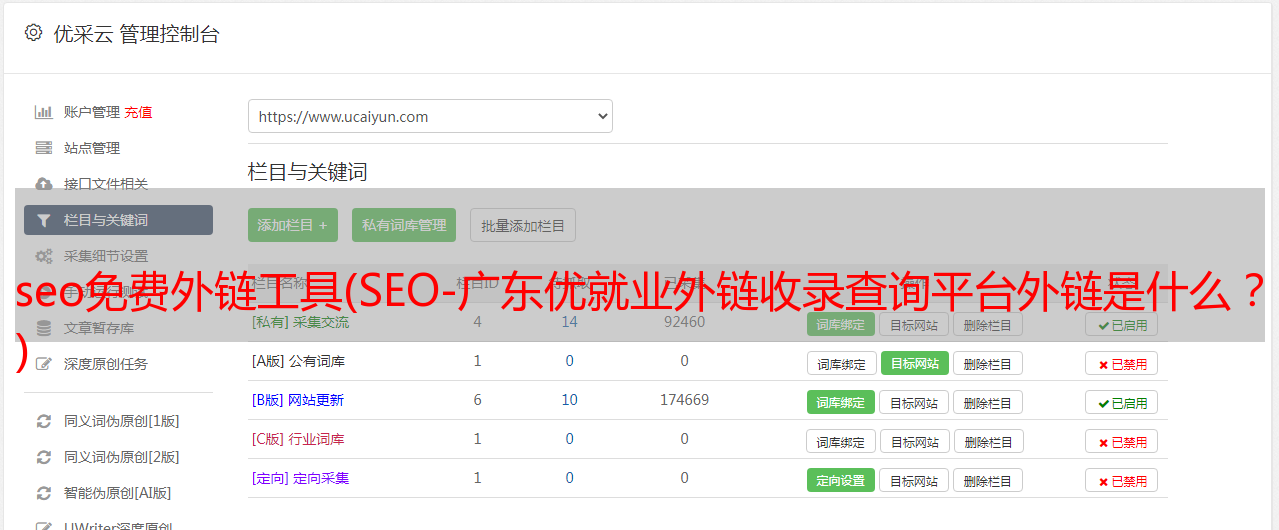Click 删除栏目 in the 采集交流 row
The image size is (1279, 530).
[x=988, y=324]
